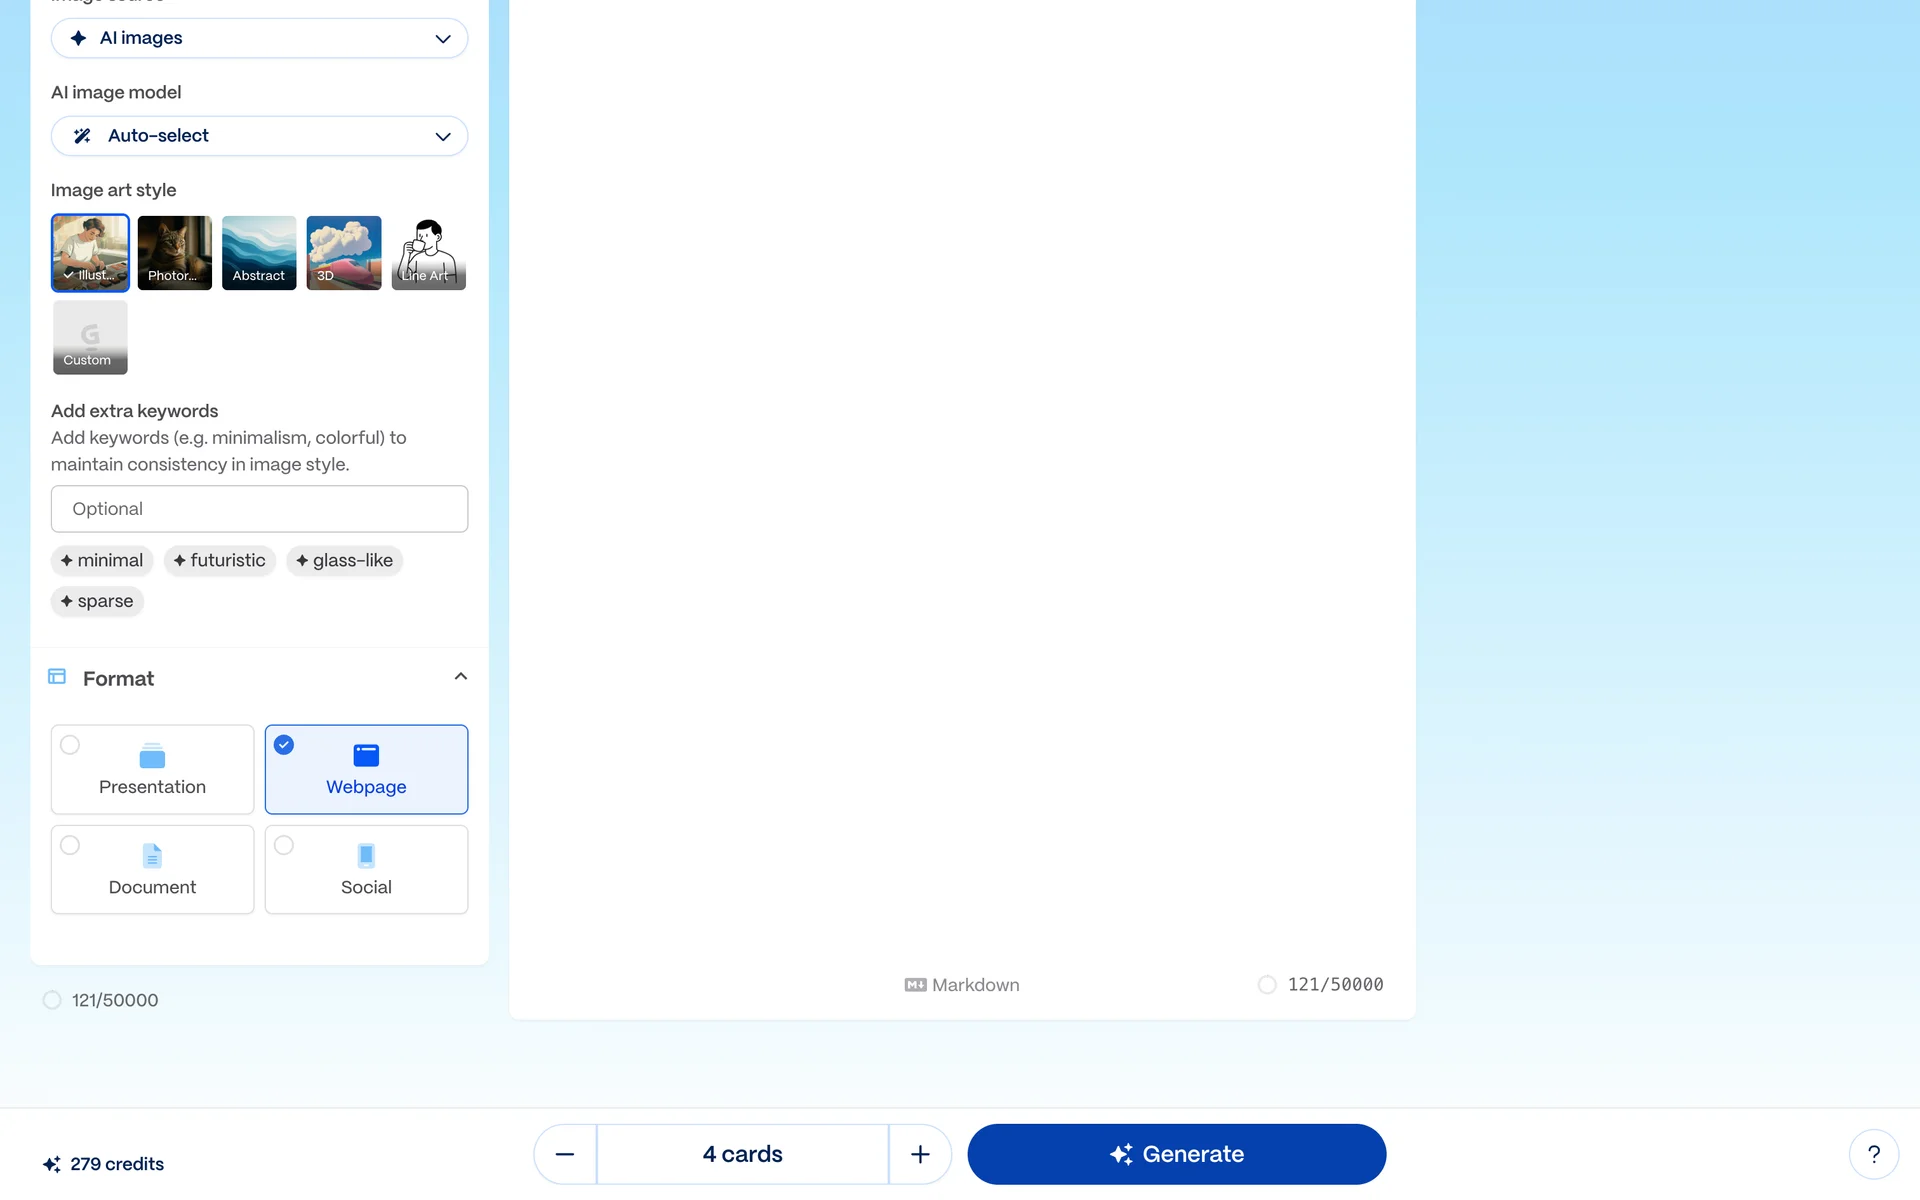Increase card count with plus icon
The height and width of the screenshot is (1200, 1920).
point(920,1154)
